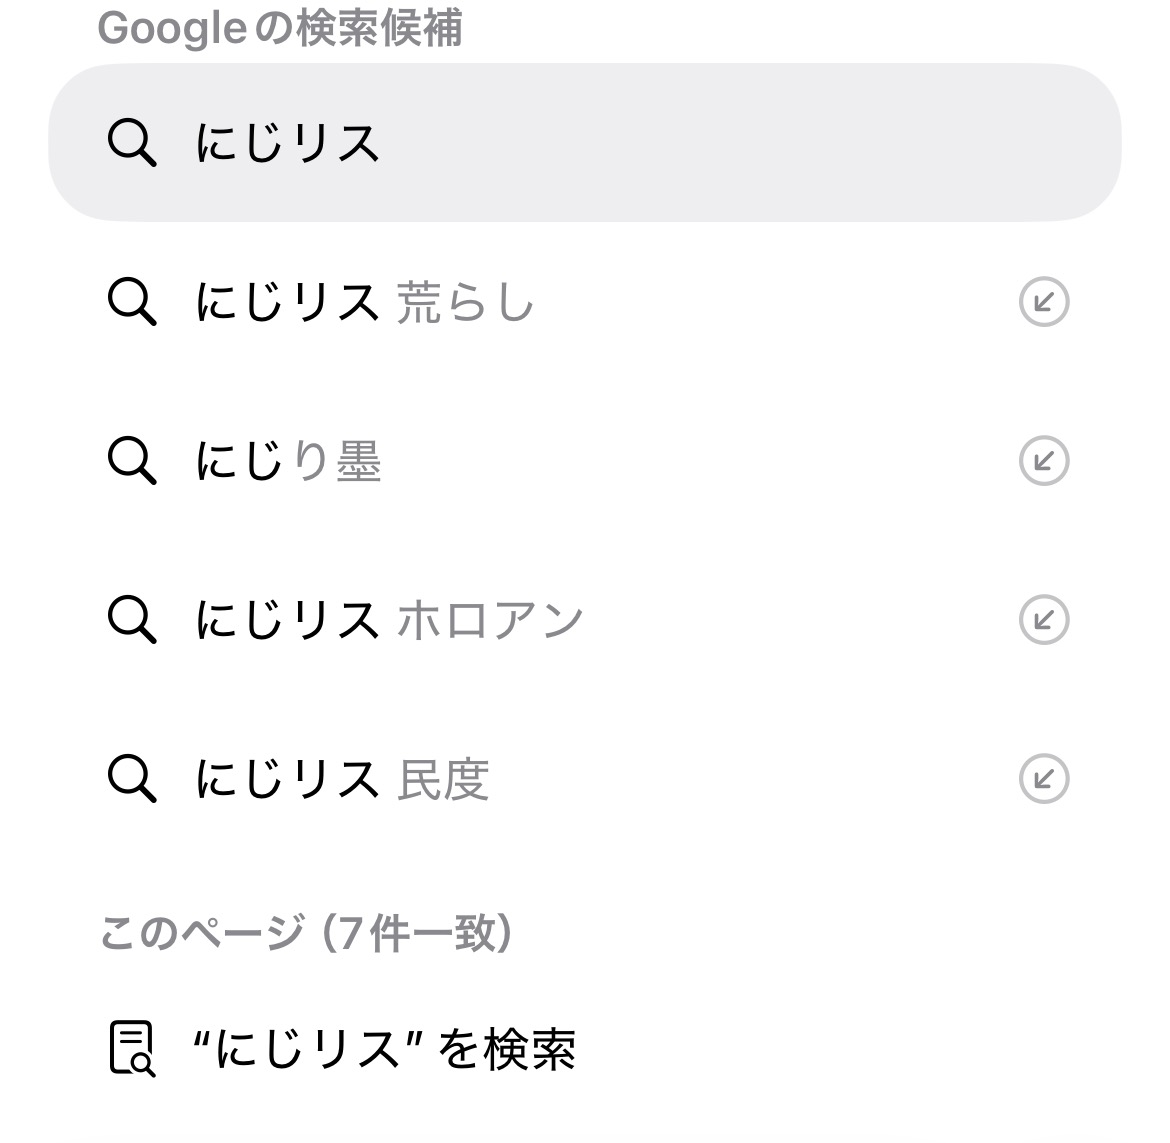
Task: Click search icon next to にじリス ホロアン
Action: click(132, 620)
